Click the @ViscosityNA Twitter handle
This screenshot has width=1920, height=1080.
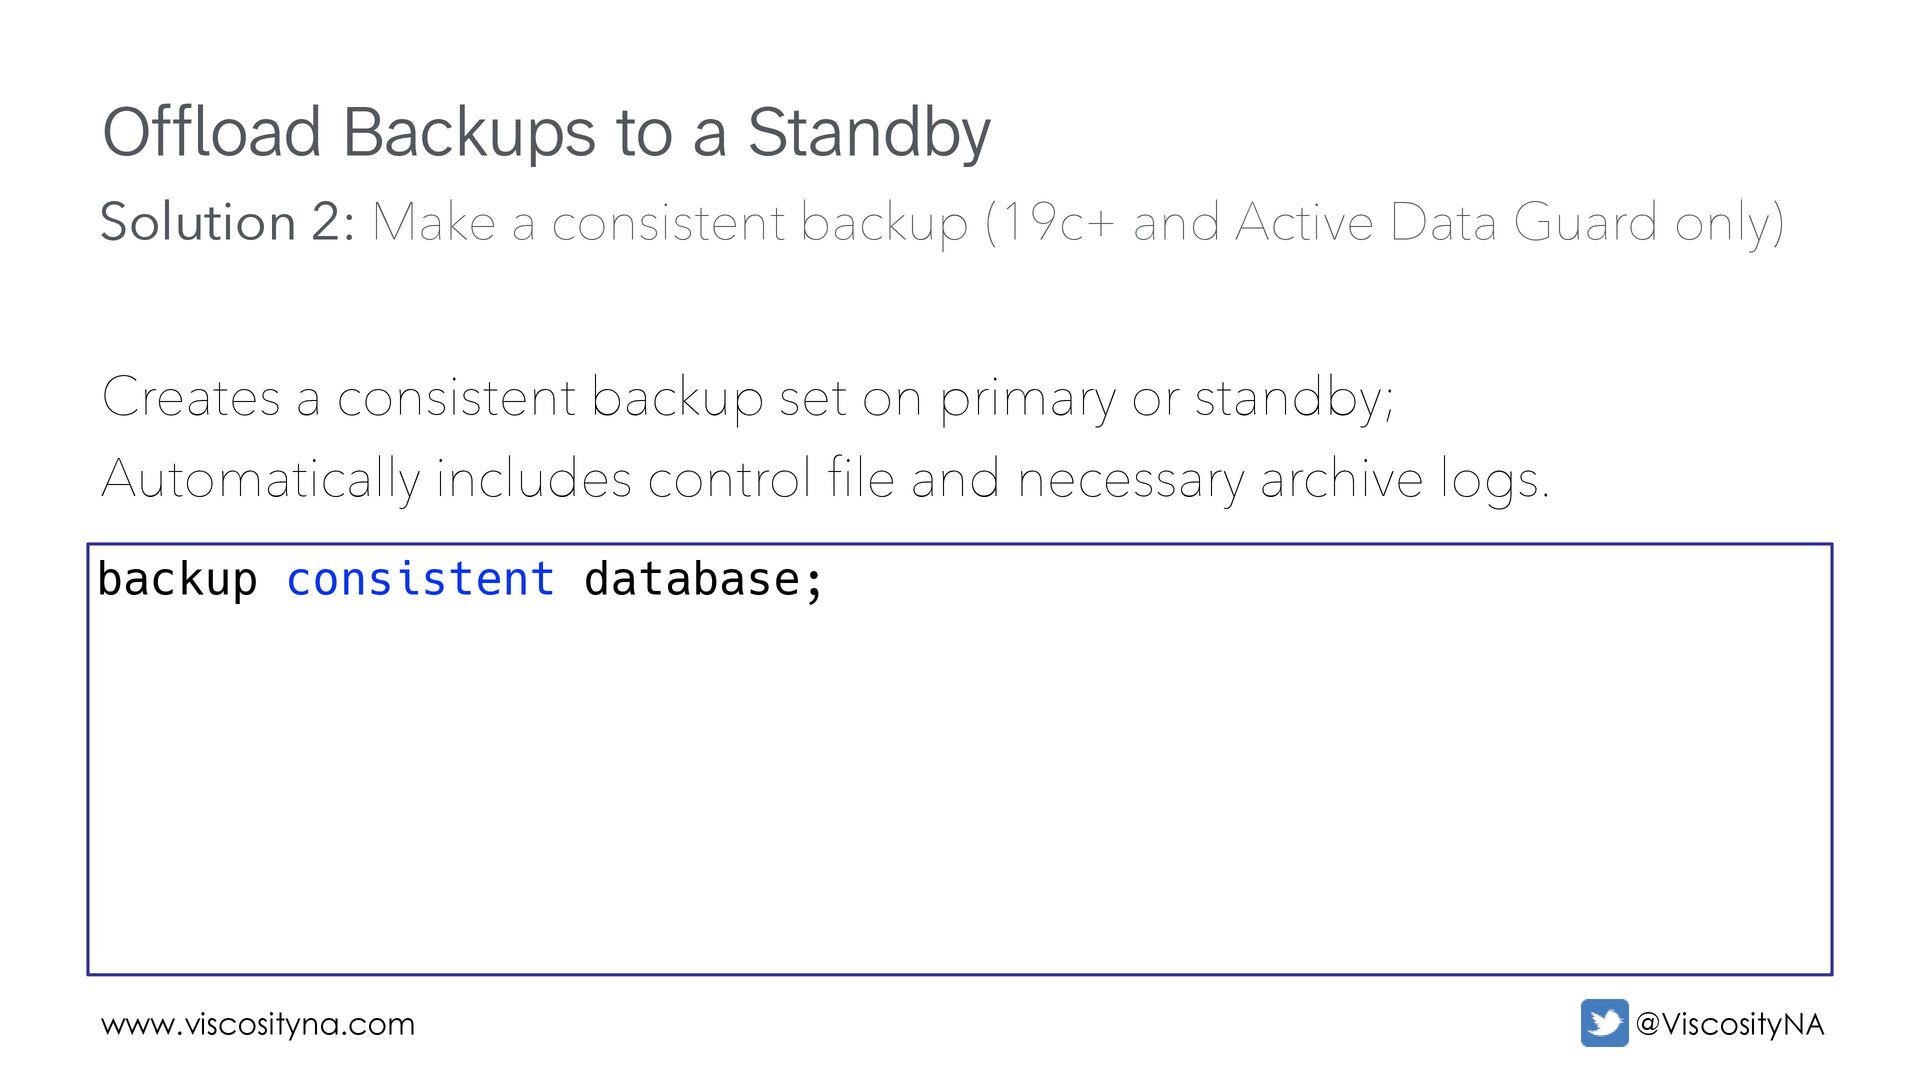coord(1730,1024)
